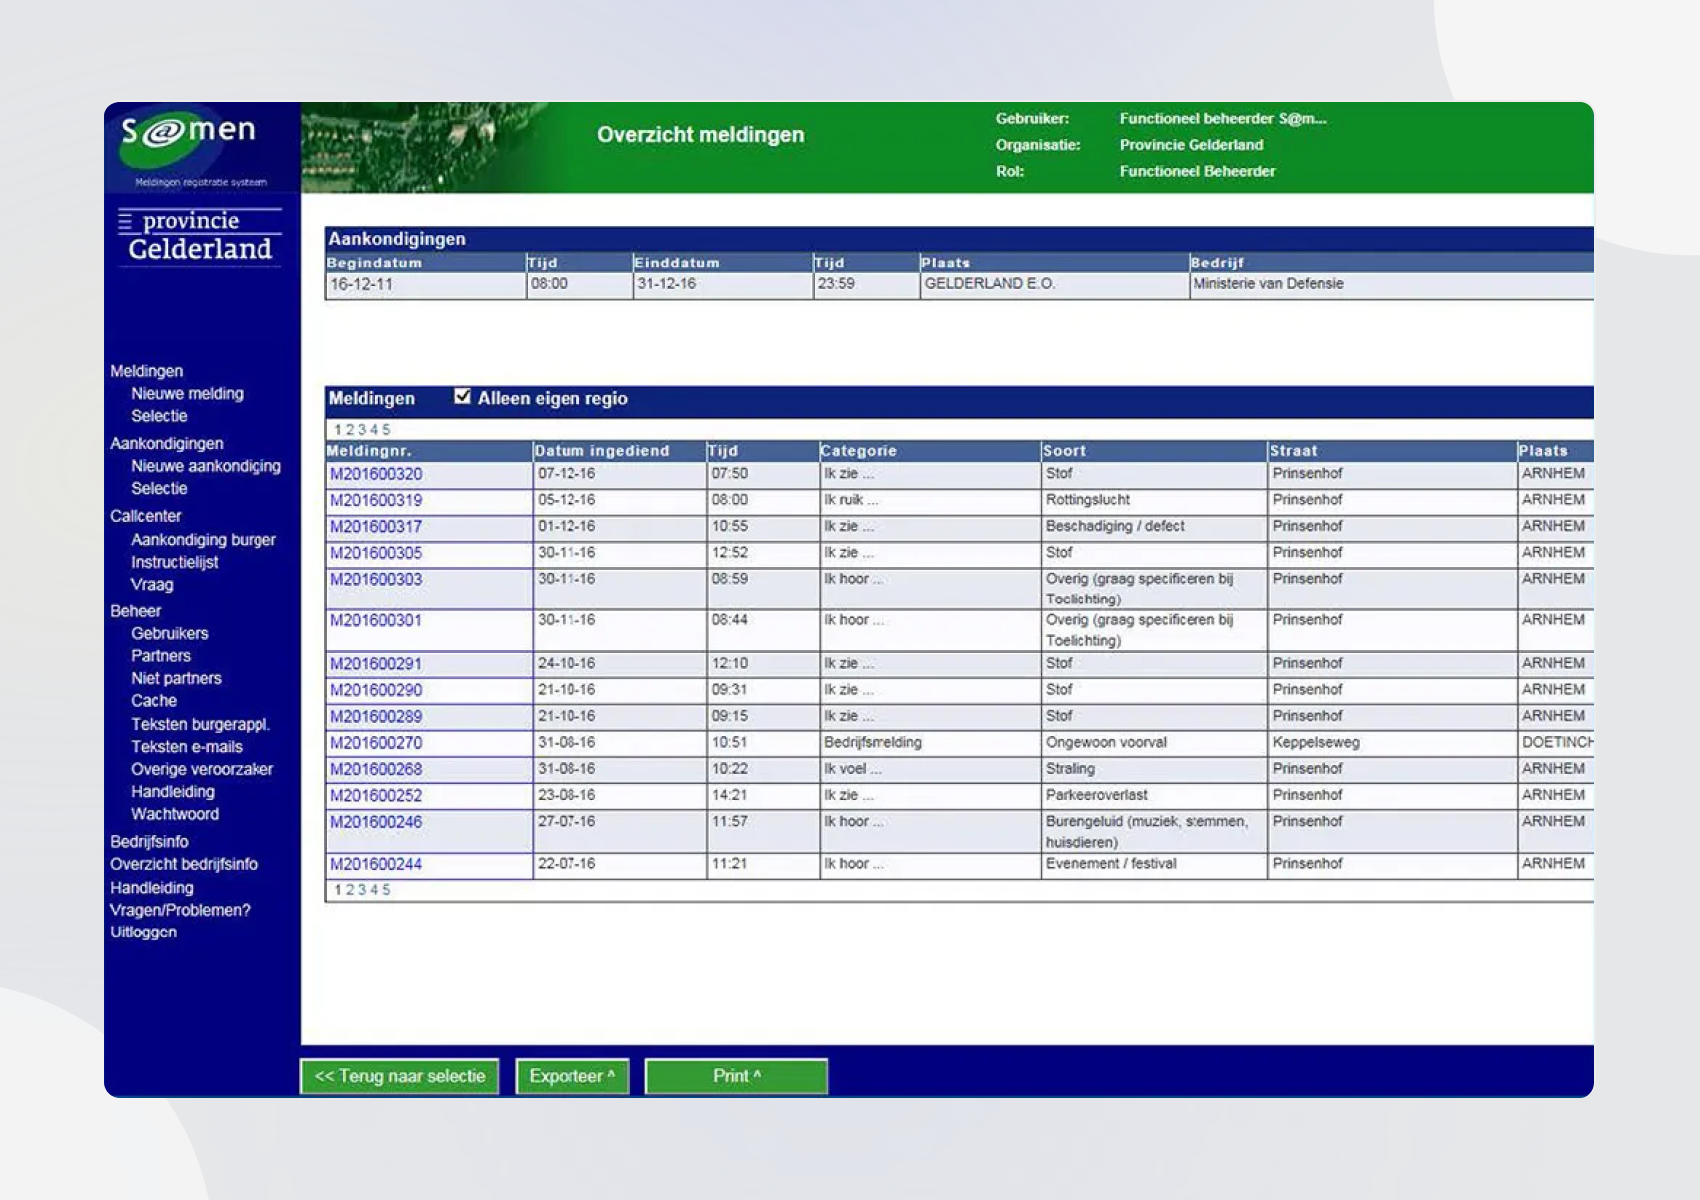
Task: Click the Meldingen sidebar heading
Action: [x=146, y=371]
